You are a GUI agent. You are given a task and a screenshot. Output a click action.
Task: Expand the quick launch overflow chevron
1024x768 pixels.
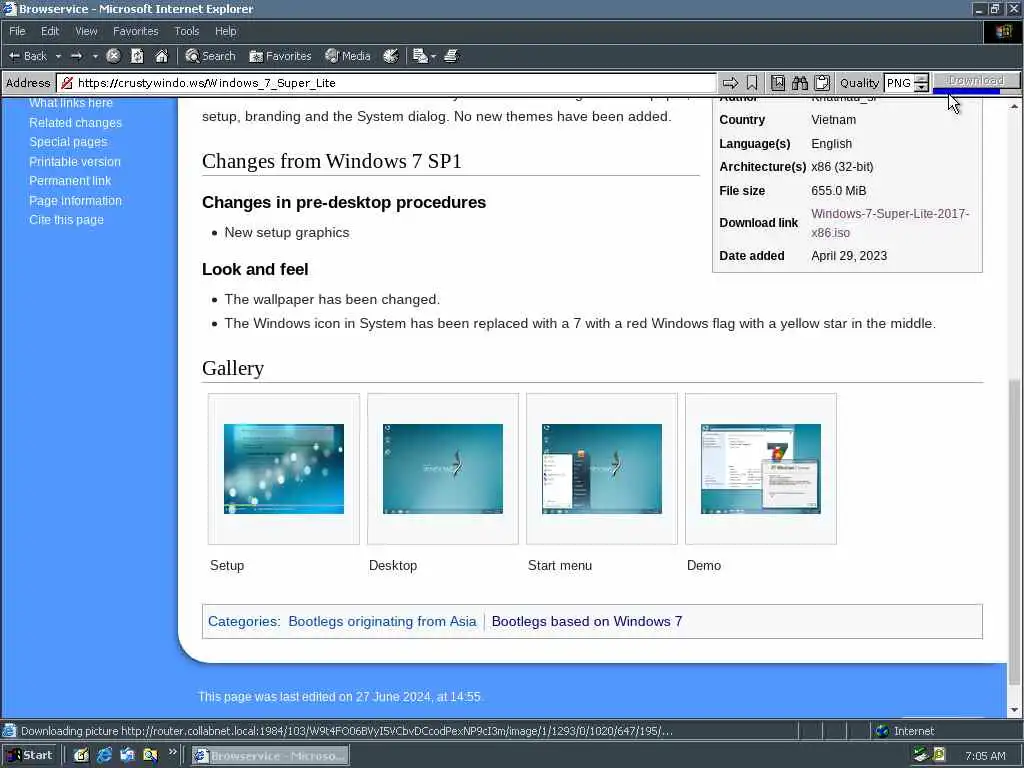point(172,752)
